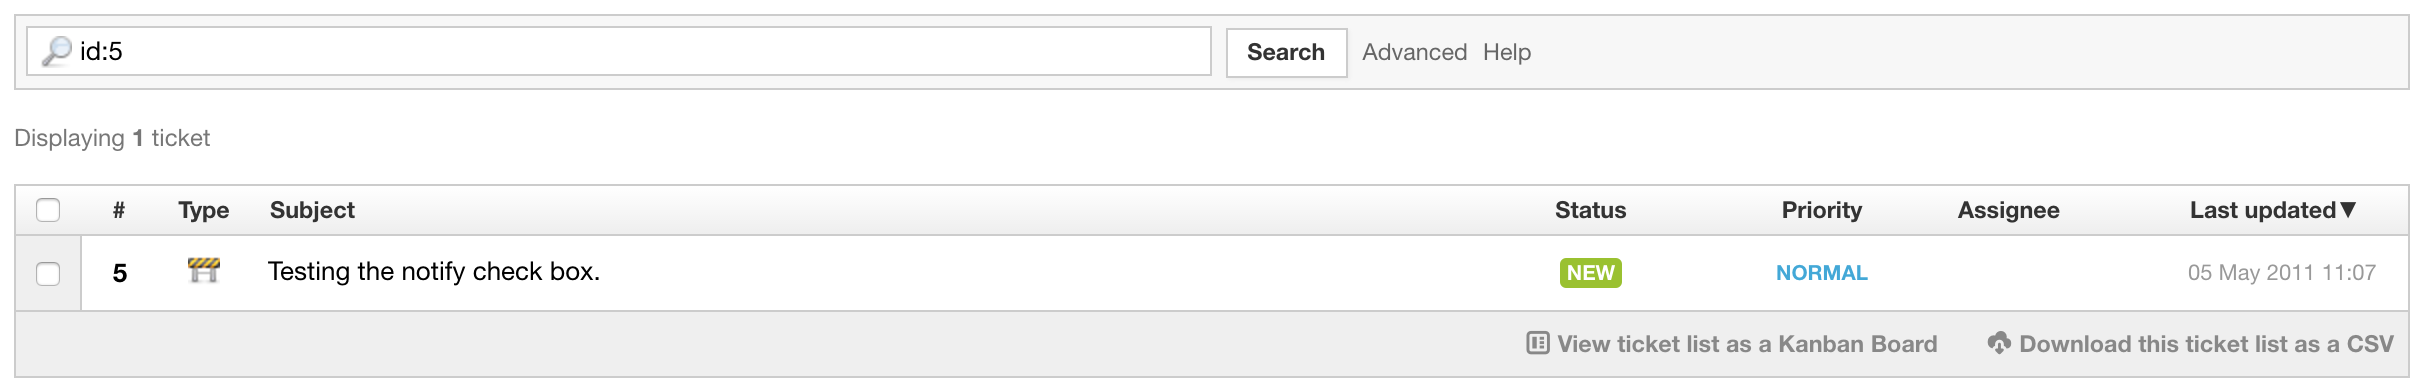This screenshot has height=390, width=2426.
Task: Click the Search button
Action: [x=1286, y=52]
